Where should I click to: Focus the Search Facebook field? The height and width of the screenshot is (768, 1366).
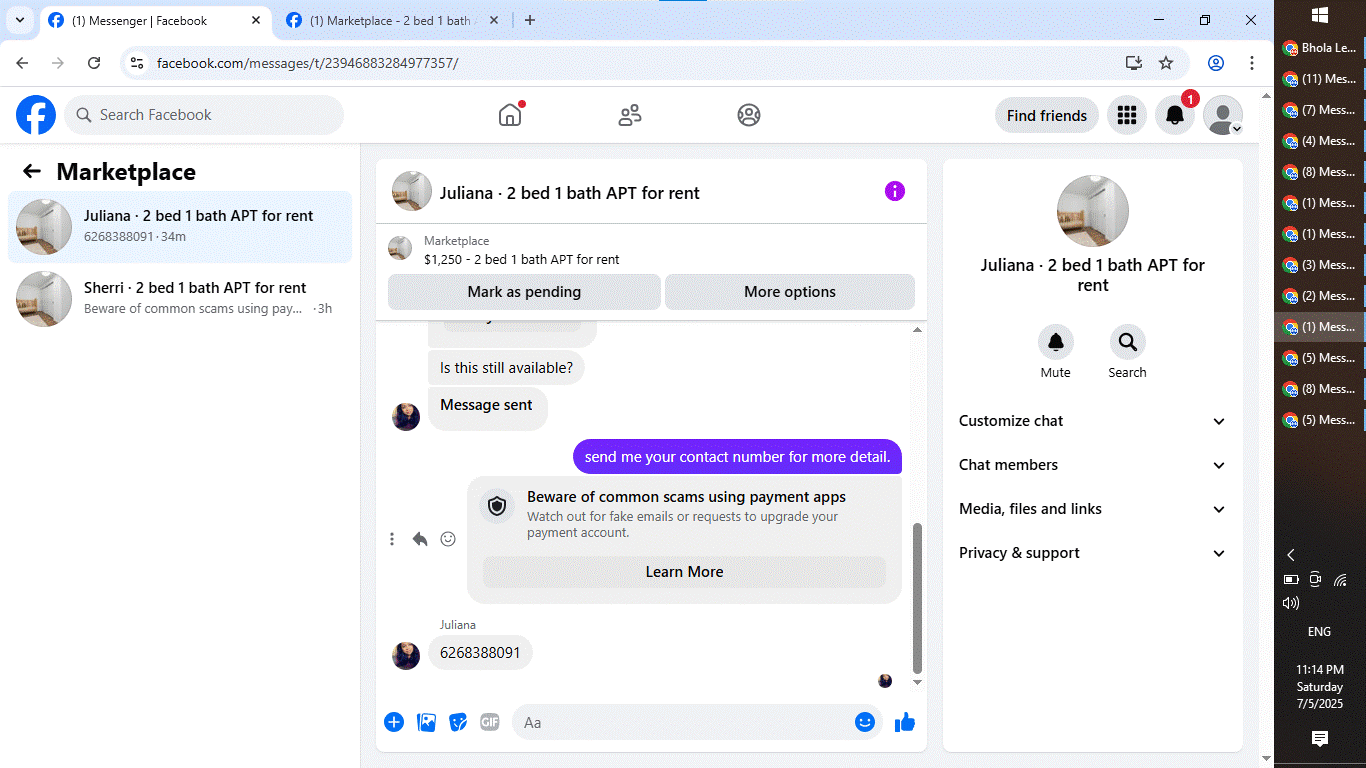[204, 115]
